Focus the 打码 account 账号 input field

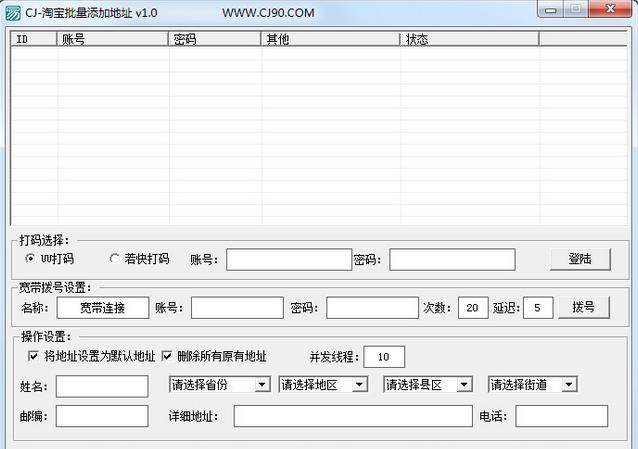288,260
